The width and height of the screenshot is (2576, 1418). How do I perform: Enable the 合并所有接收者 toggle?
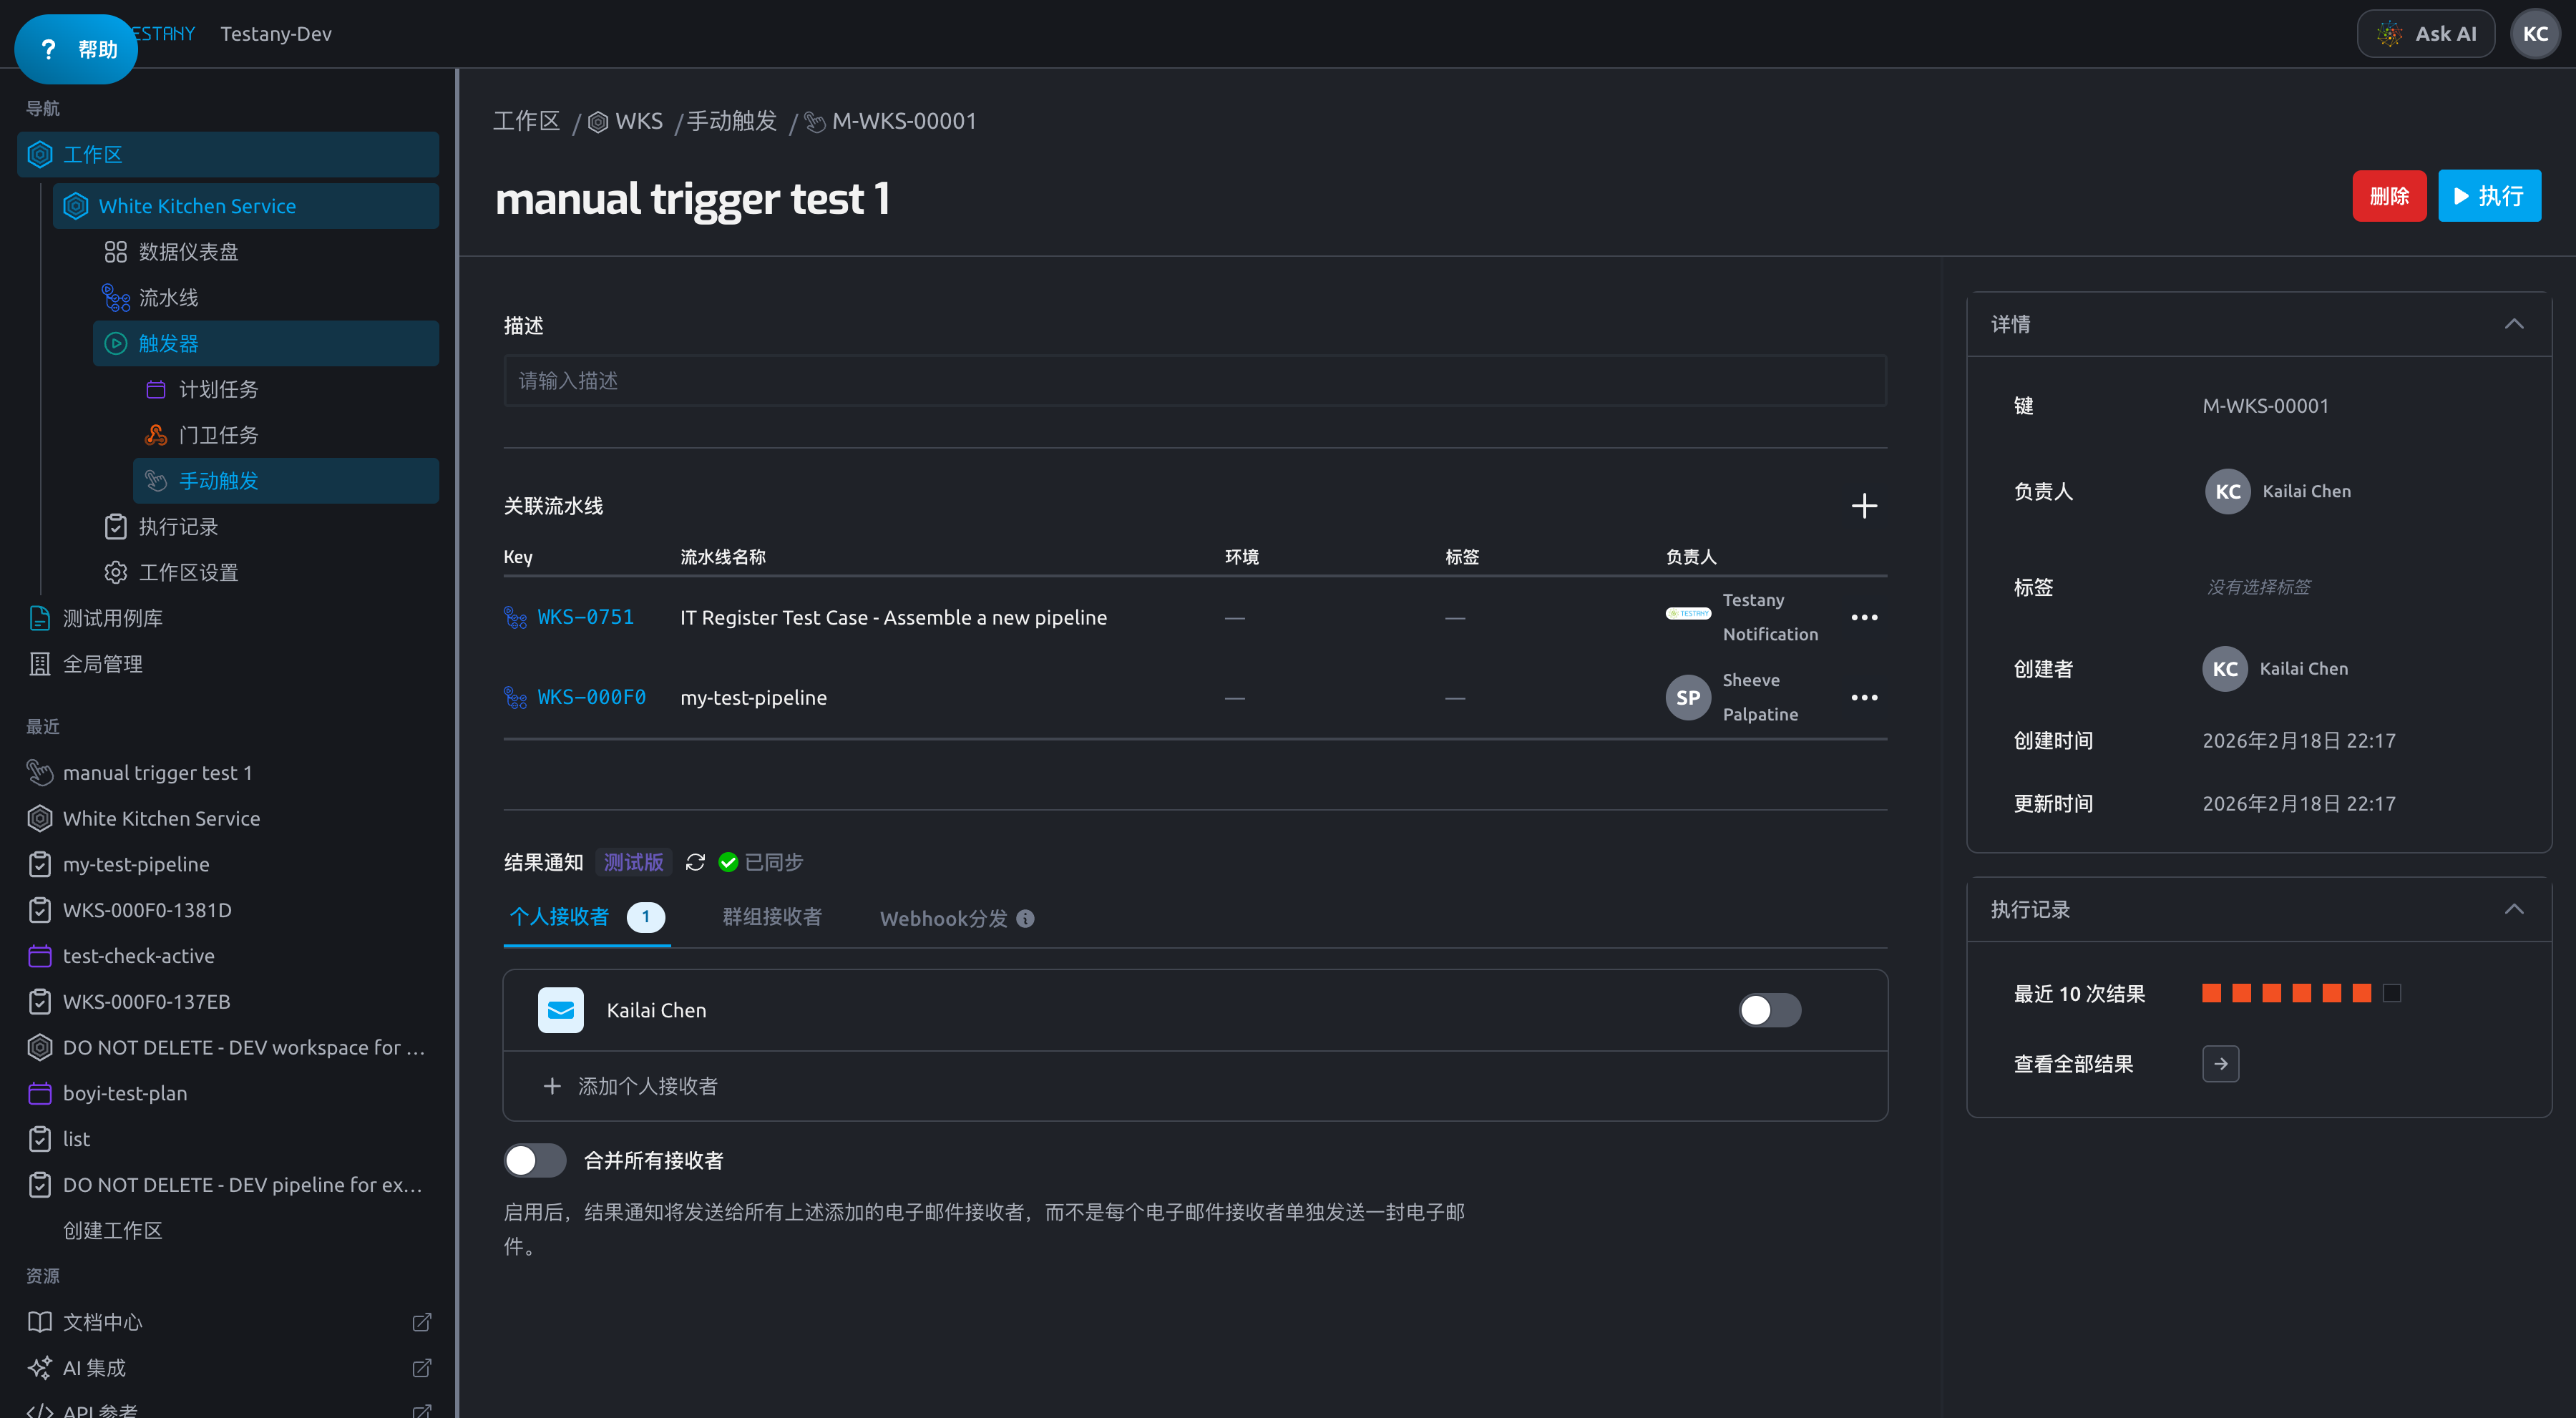(x=534, y=1160)
